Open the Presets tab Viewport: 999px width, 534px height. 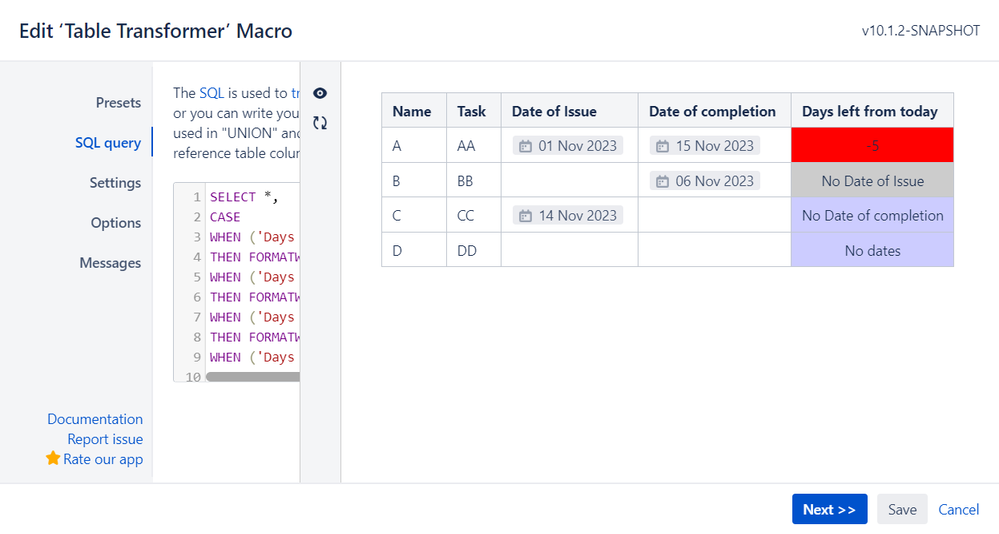118,103
